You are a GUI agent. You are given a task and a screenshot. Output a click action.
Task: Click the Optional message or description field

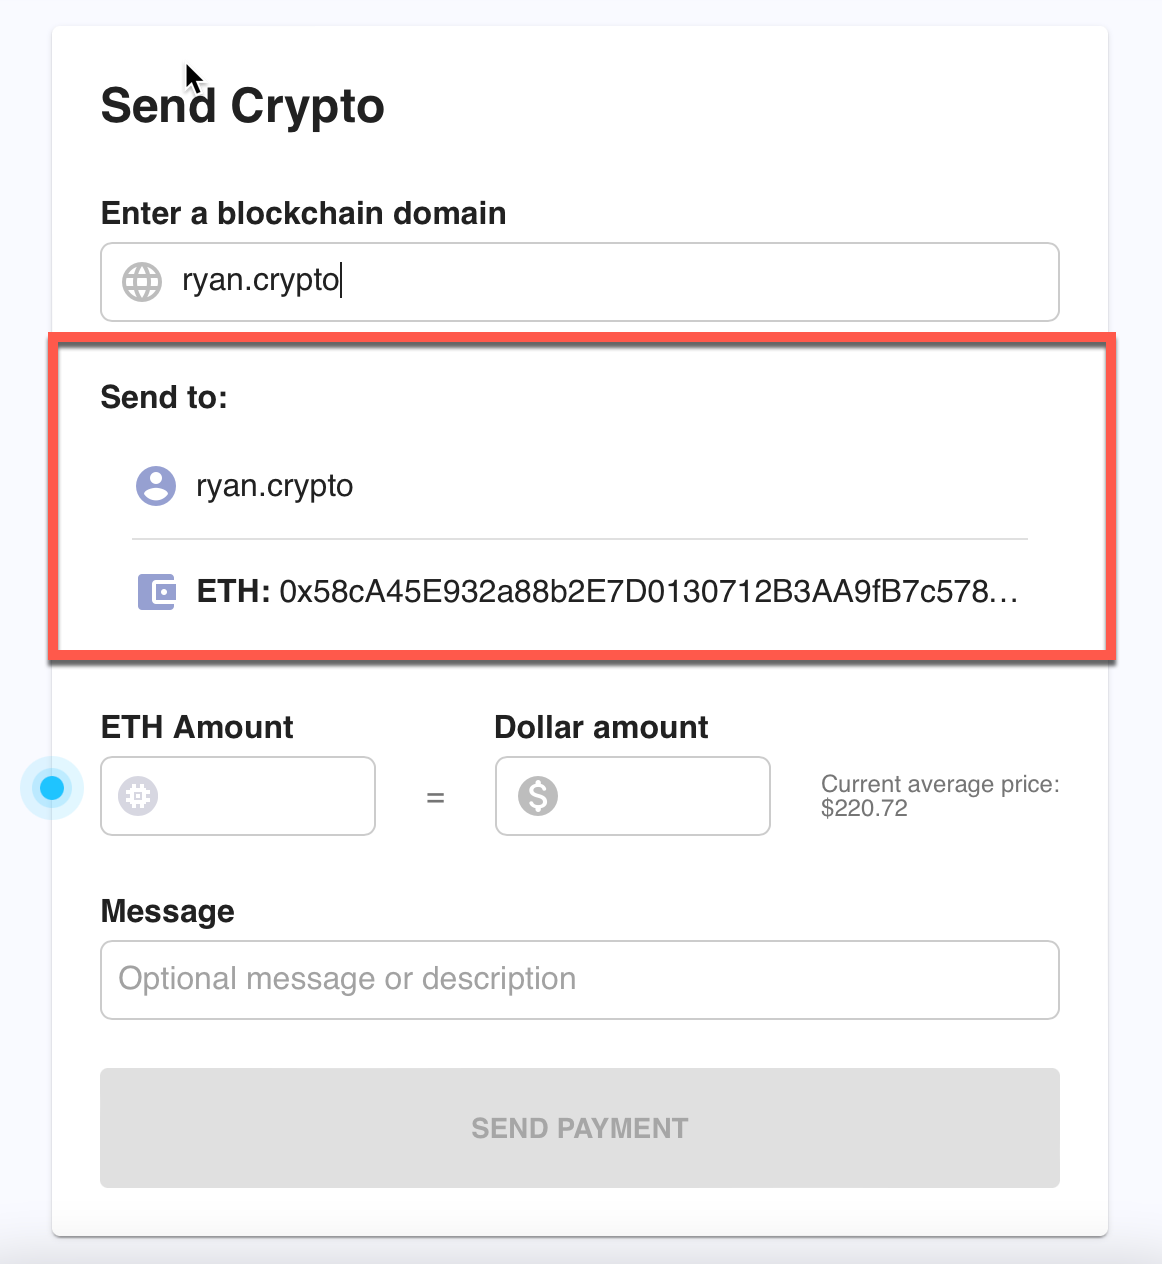point(579,980)
